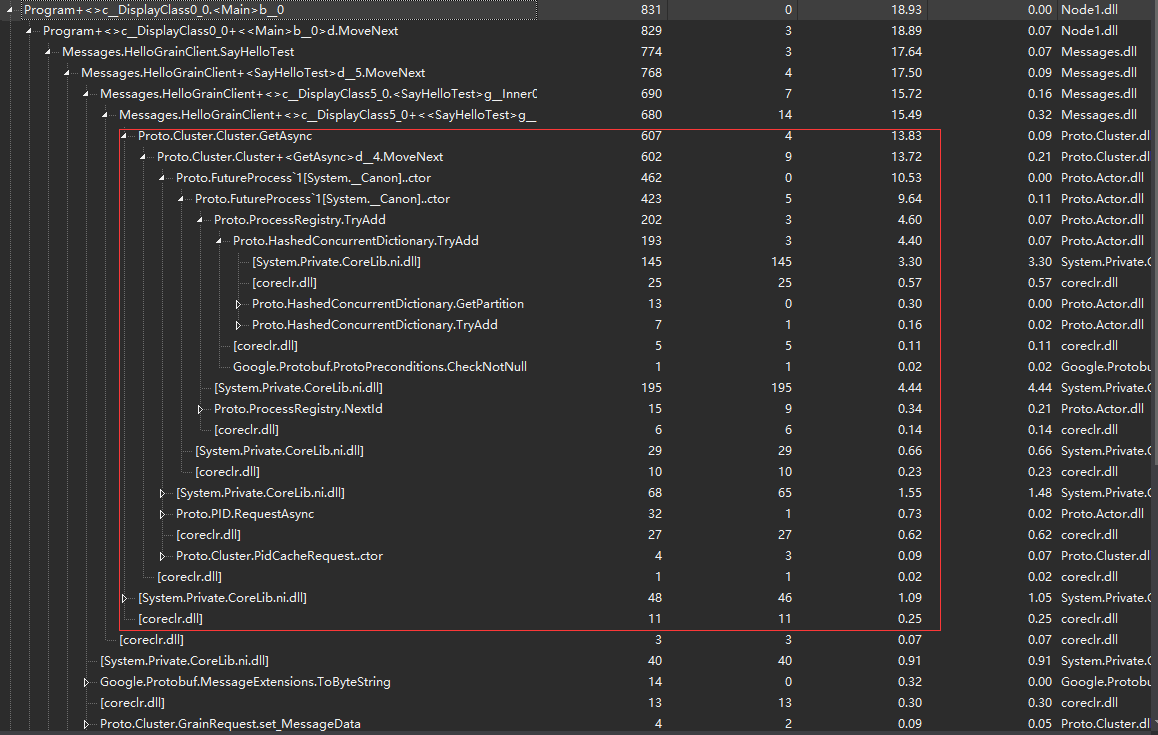Expand the Proto.PID.RequestAsync node
The height and width of the screenshot is (735, 1158).
pos(162,513)
